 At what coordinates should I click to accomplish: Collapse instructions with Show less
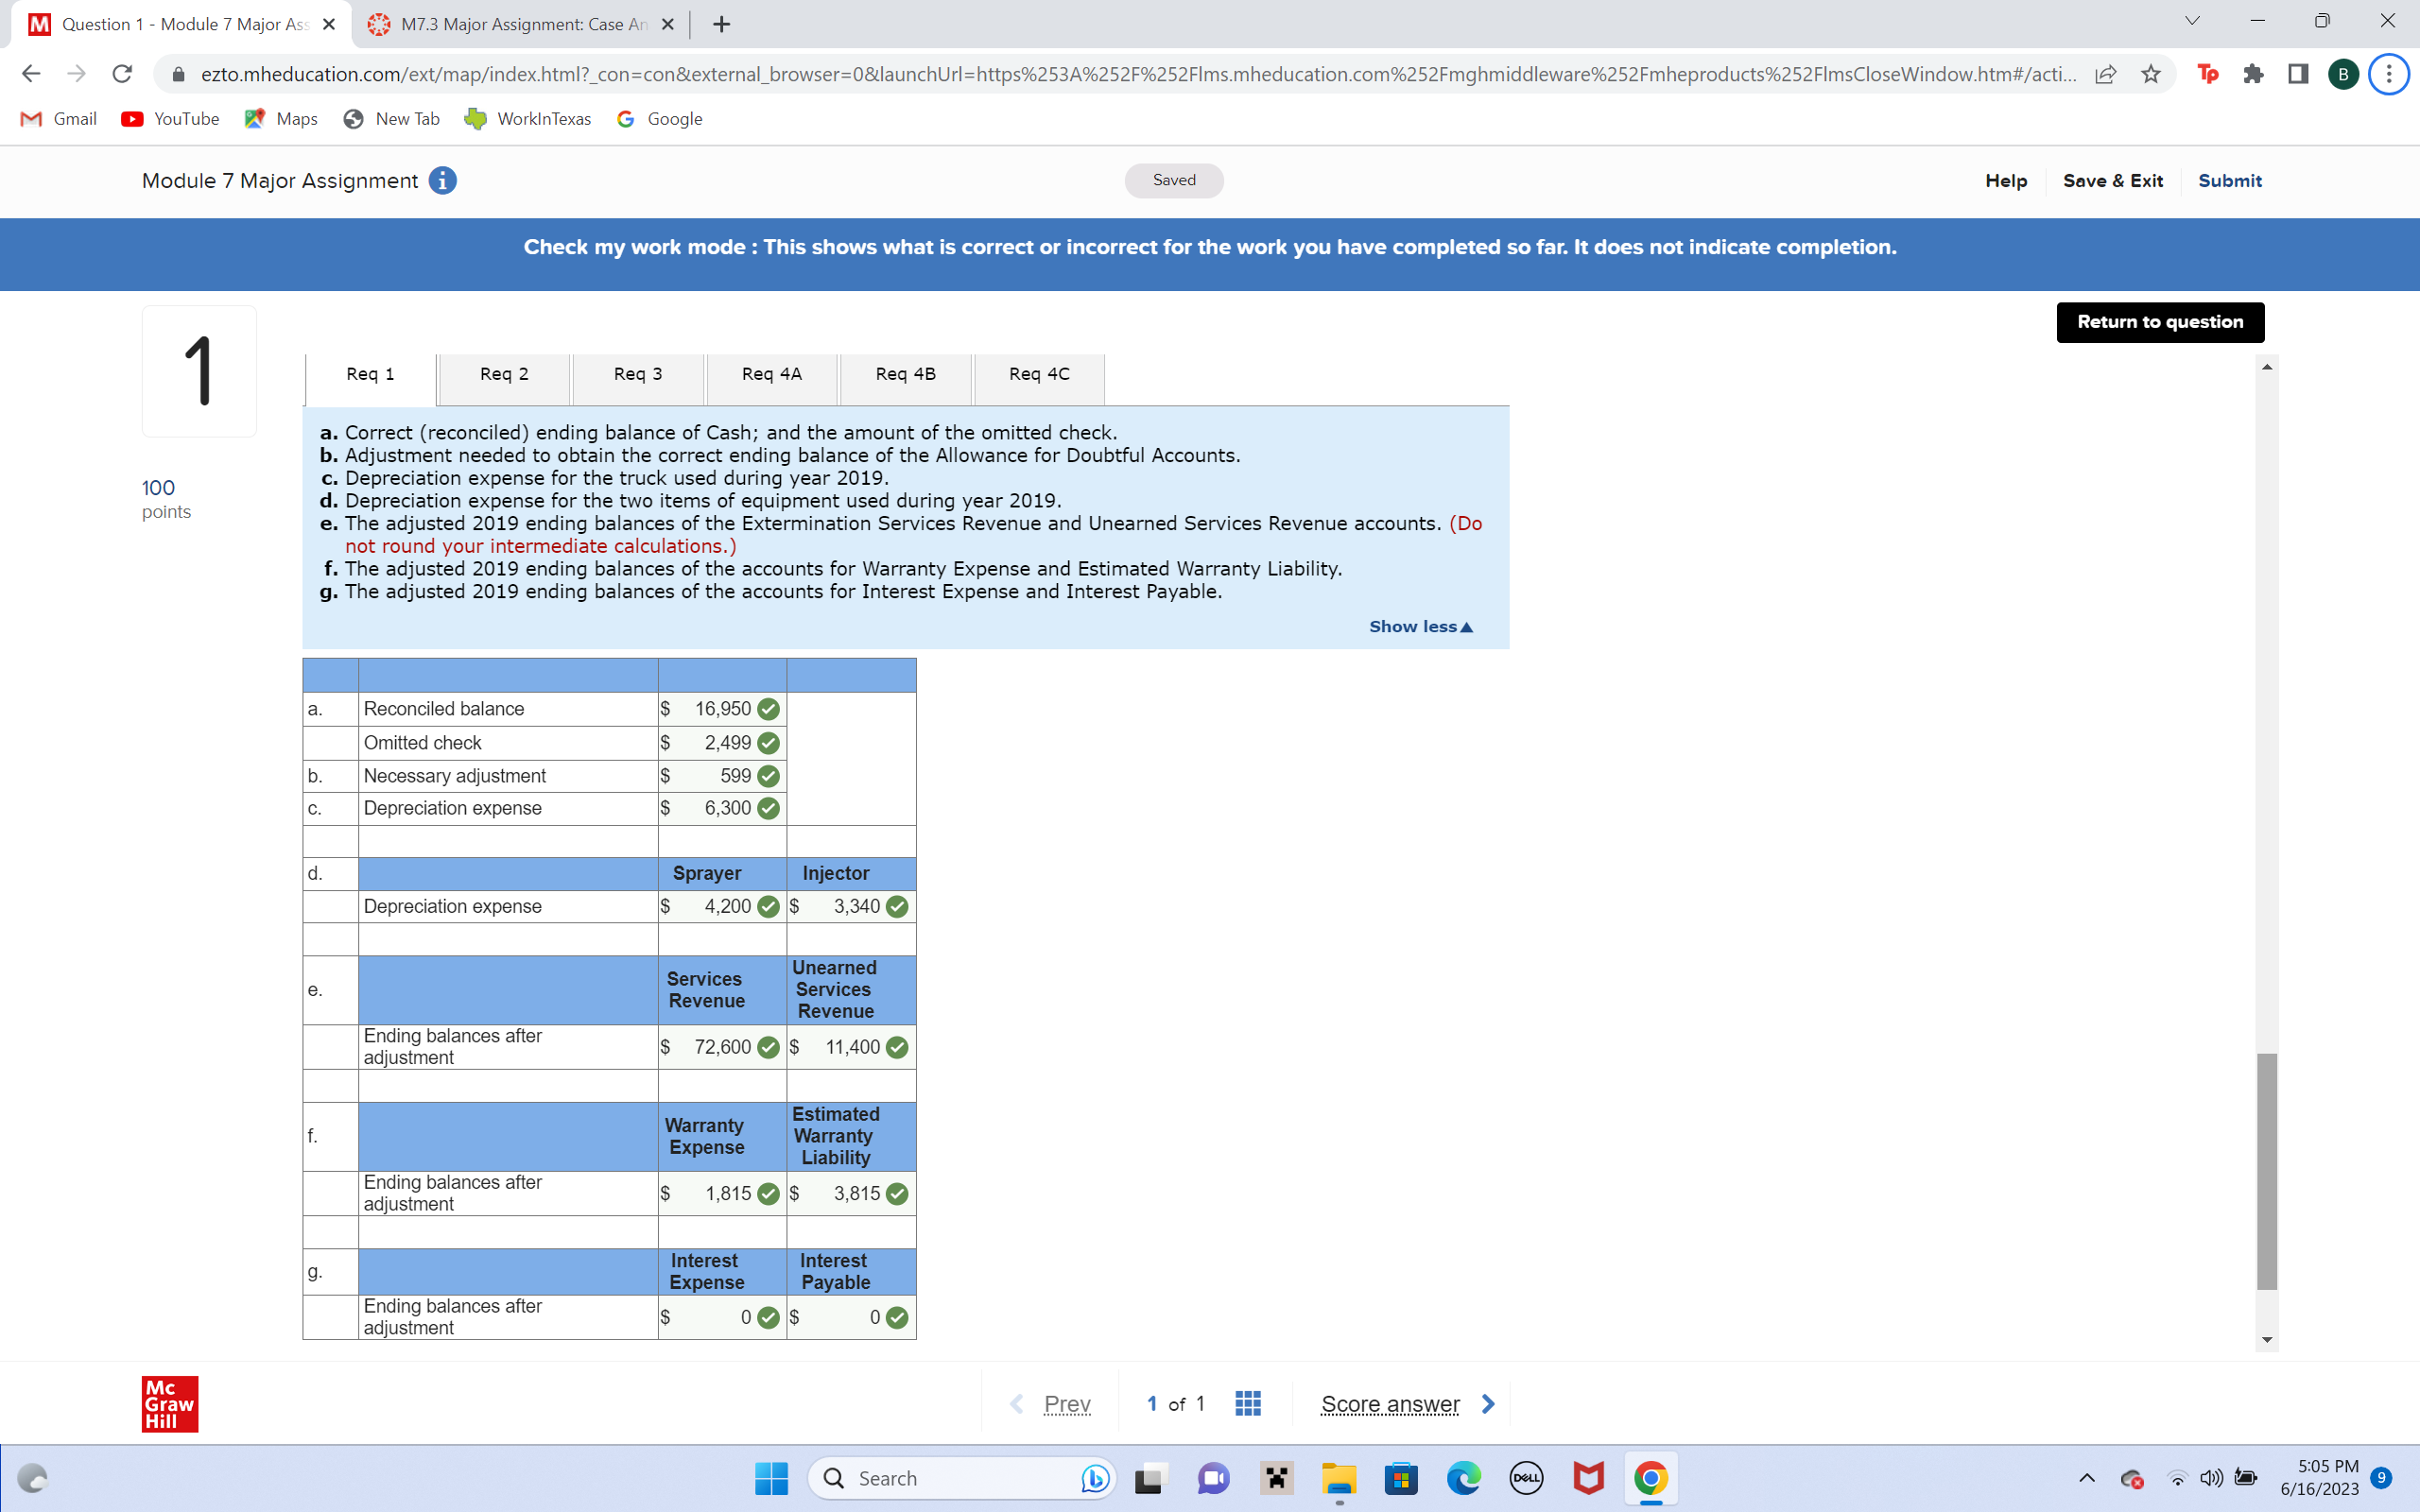(1421, 626)
